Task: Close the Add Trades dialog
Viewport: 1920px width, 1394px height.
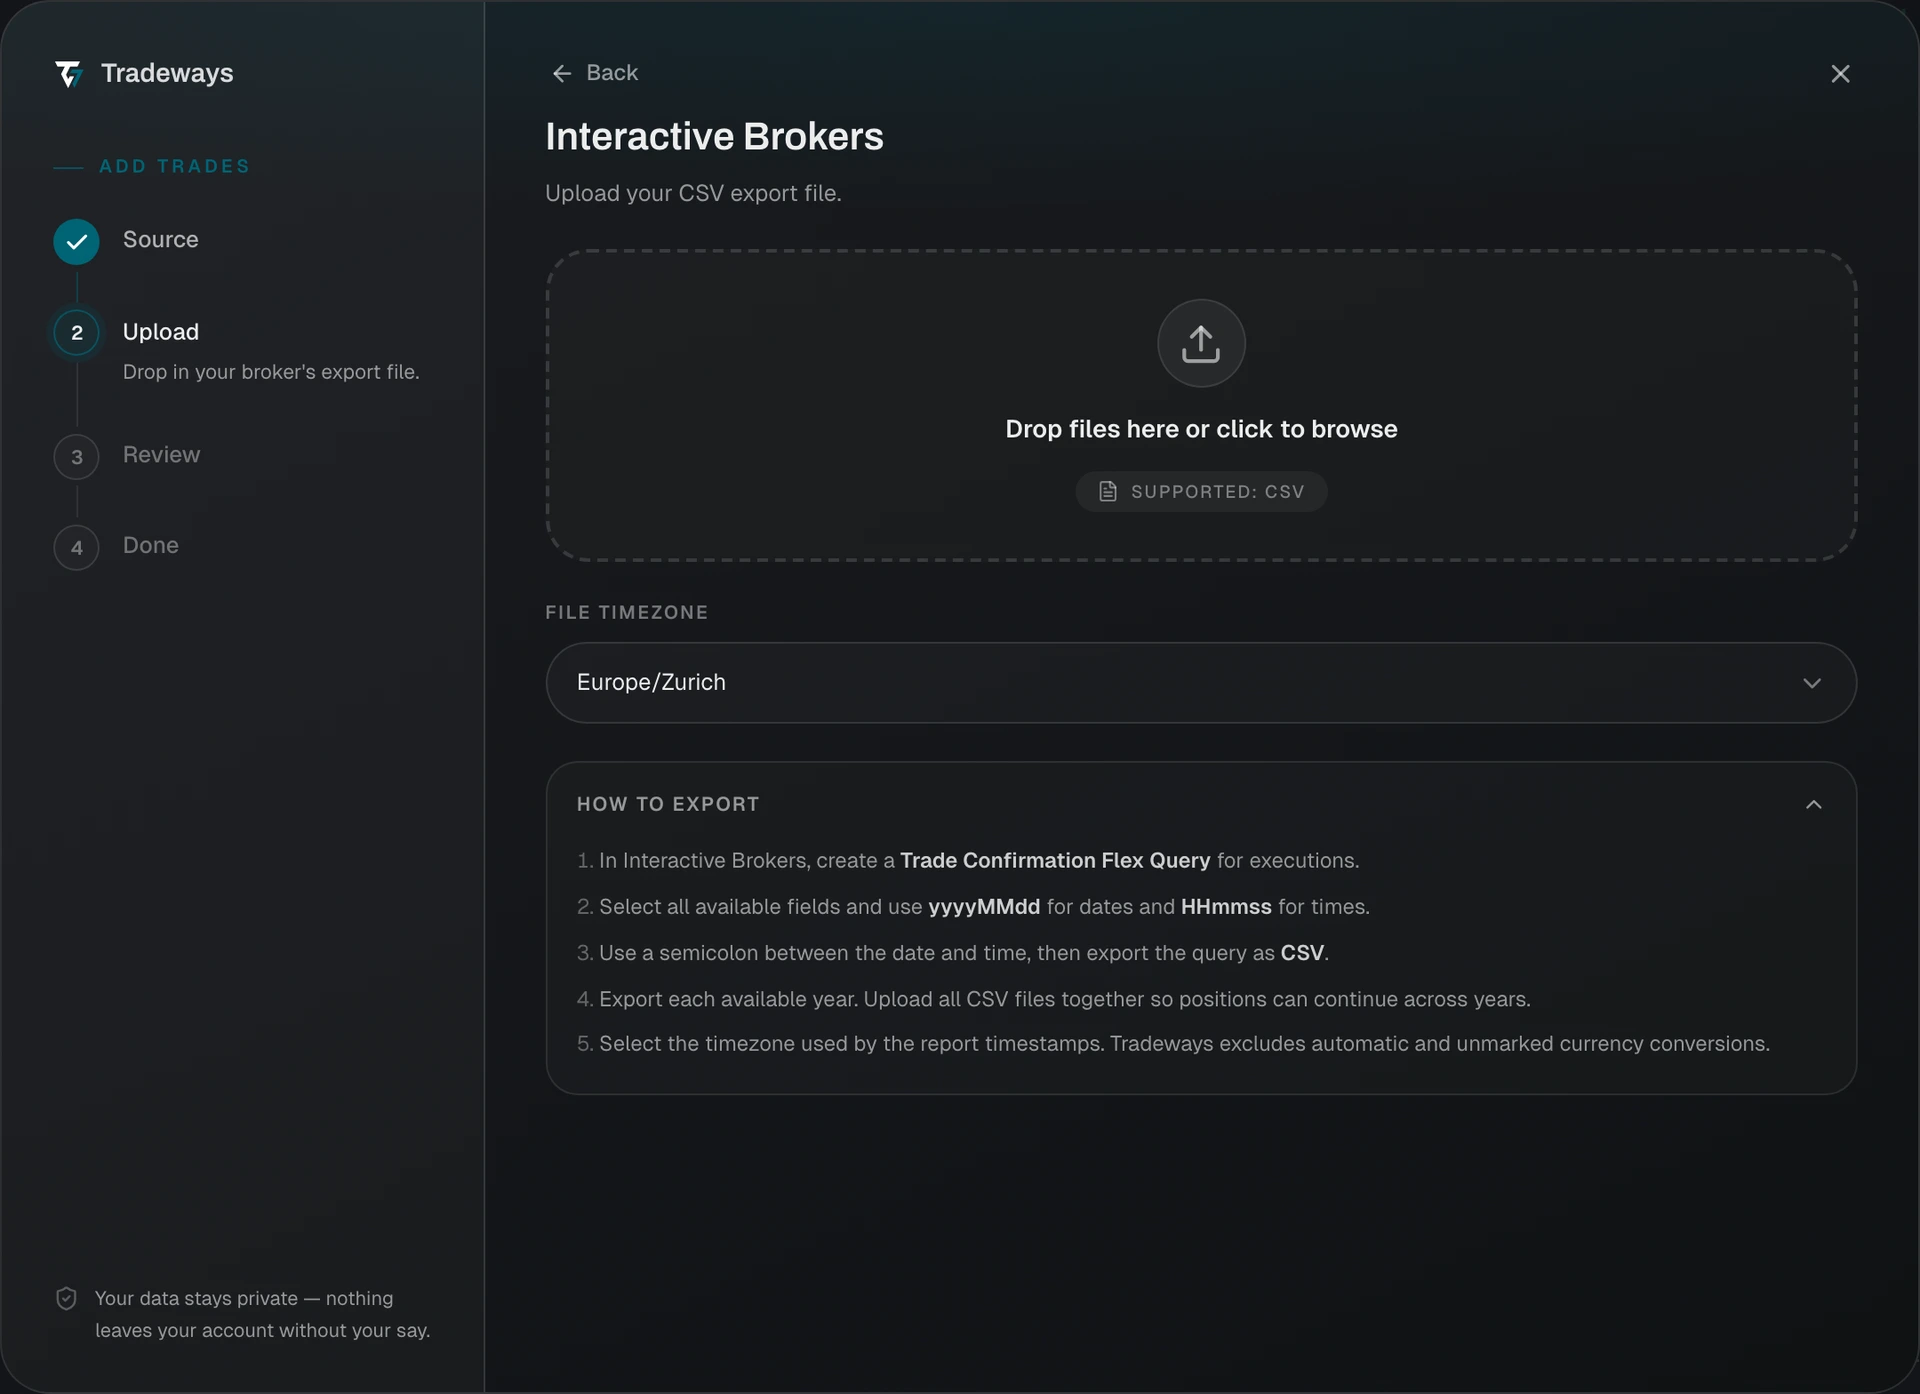Action: [1840, 74]
